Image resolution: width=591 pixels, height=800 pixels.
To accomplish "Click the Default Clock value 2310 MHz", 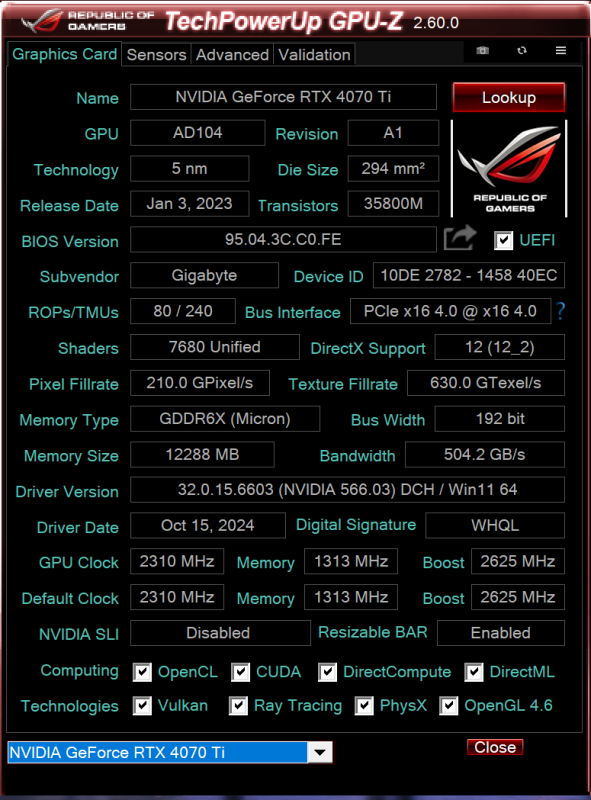I will click(x=177, y=597).
